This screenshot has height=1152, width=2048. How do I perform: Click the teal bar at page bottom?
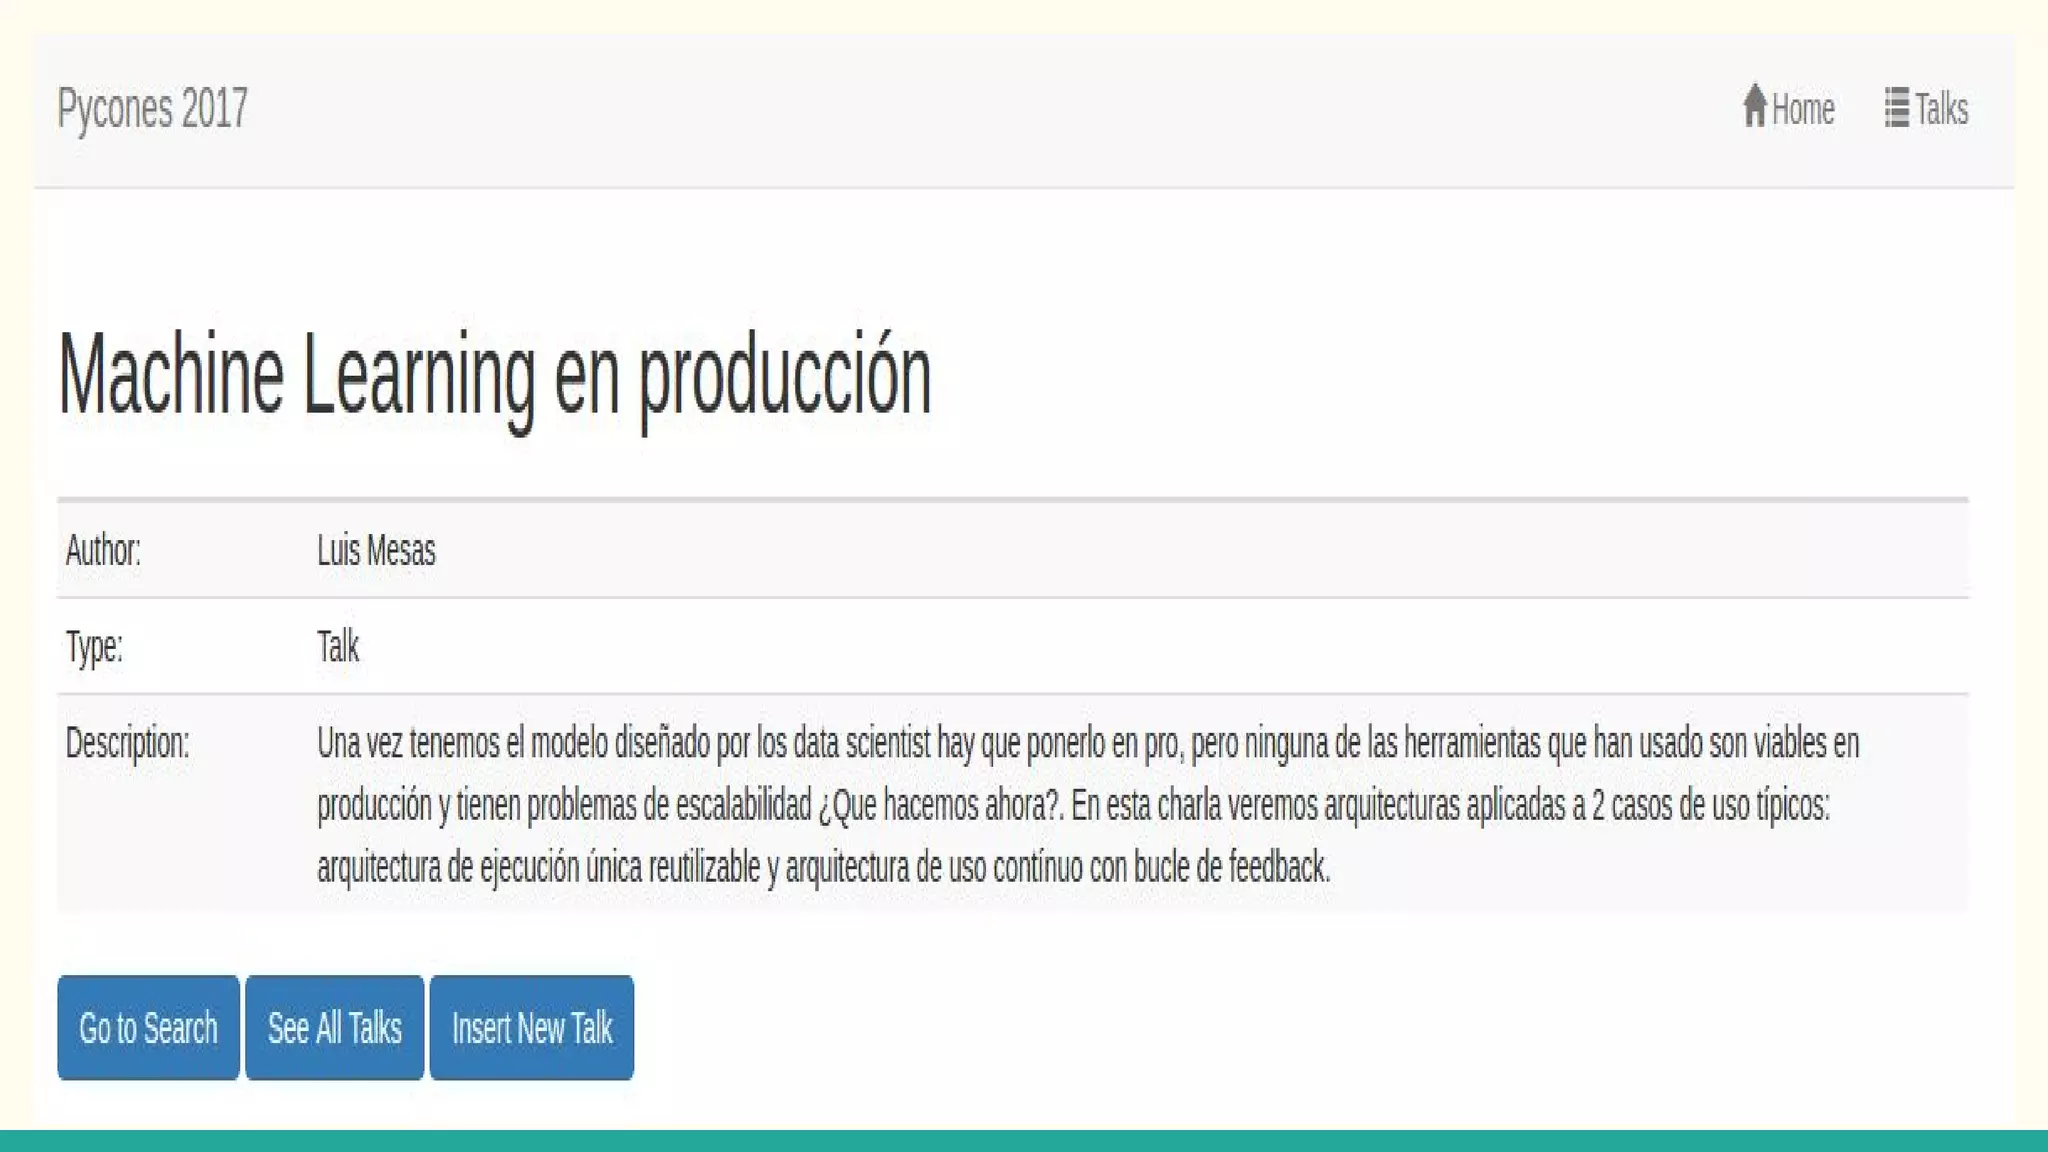pyautogui.click(x=1024, y=1141)
